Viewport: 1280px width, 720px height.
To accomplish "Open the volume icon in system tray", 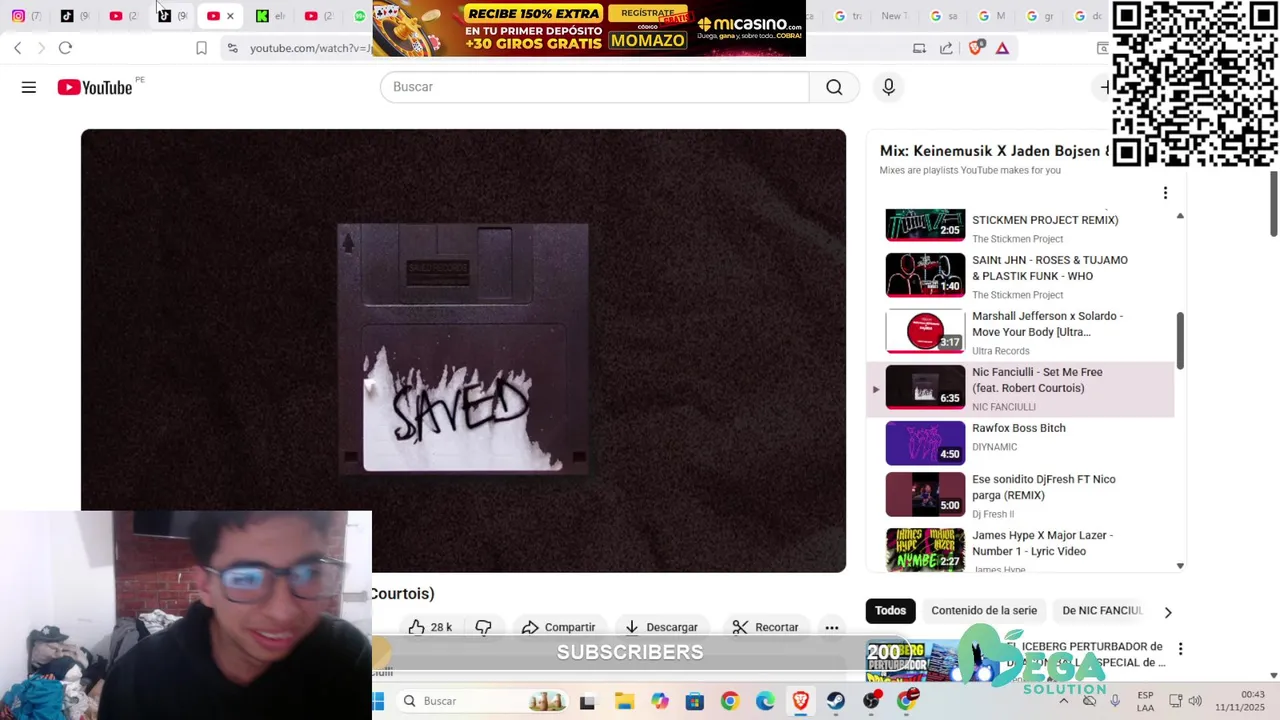I will click(1195, 701).
